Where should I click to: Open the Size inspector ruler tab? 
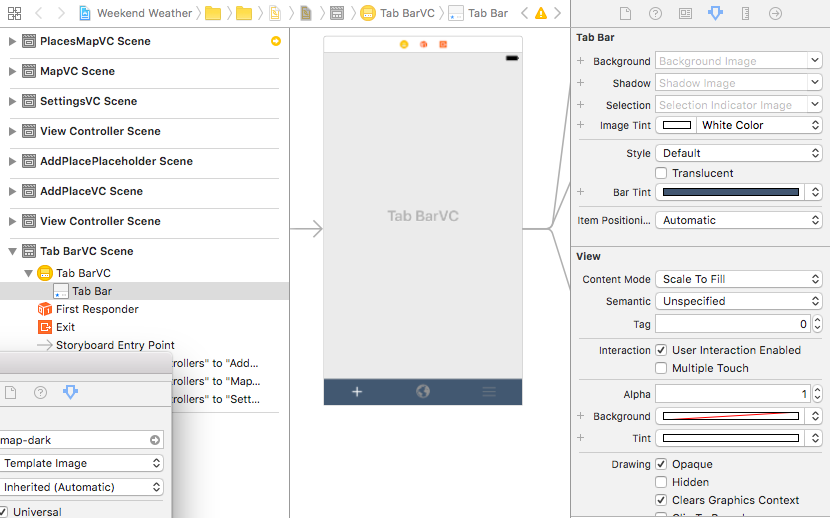(x=745, y=13)
